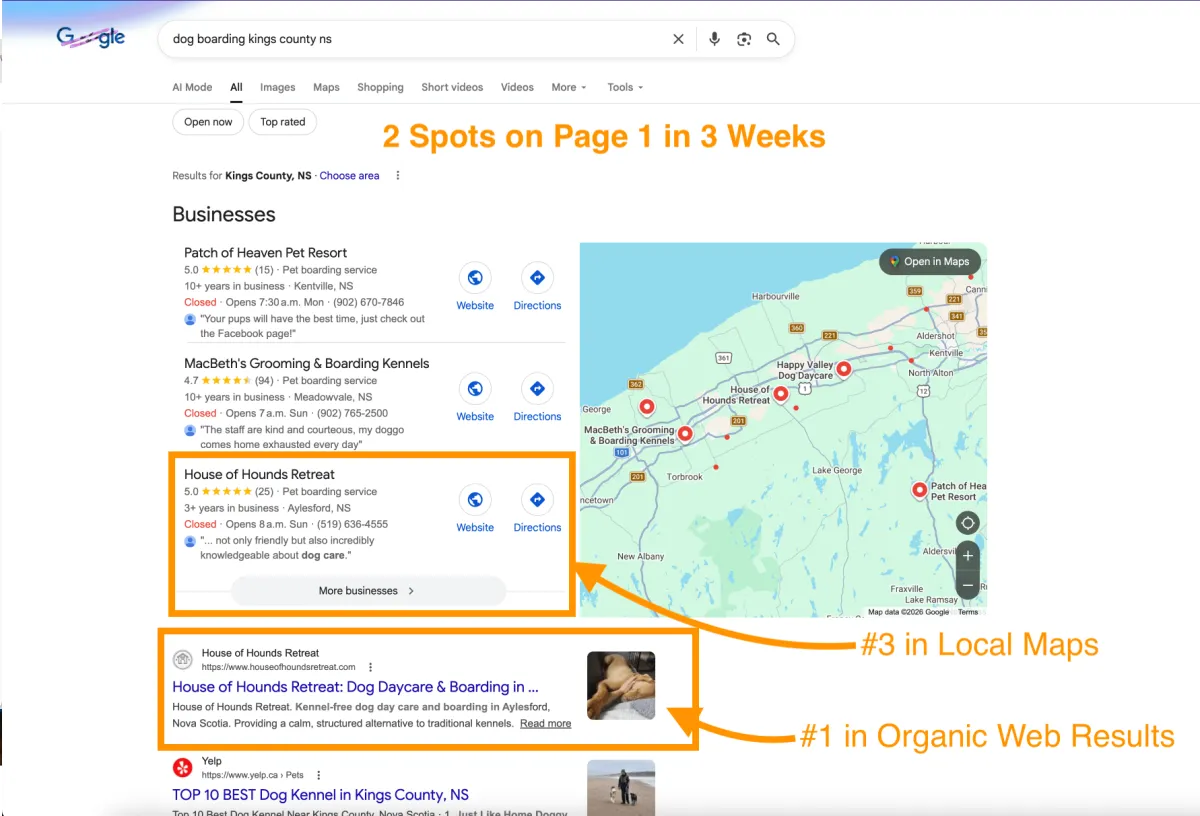Start voice search with microphone icon
The image size is (1200, 816).
tap(714, 39)
